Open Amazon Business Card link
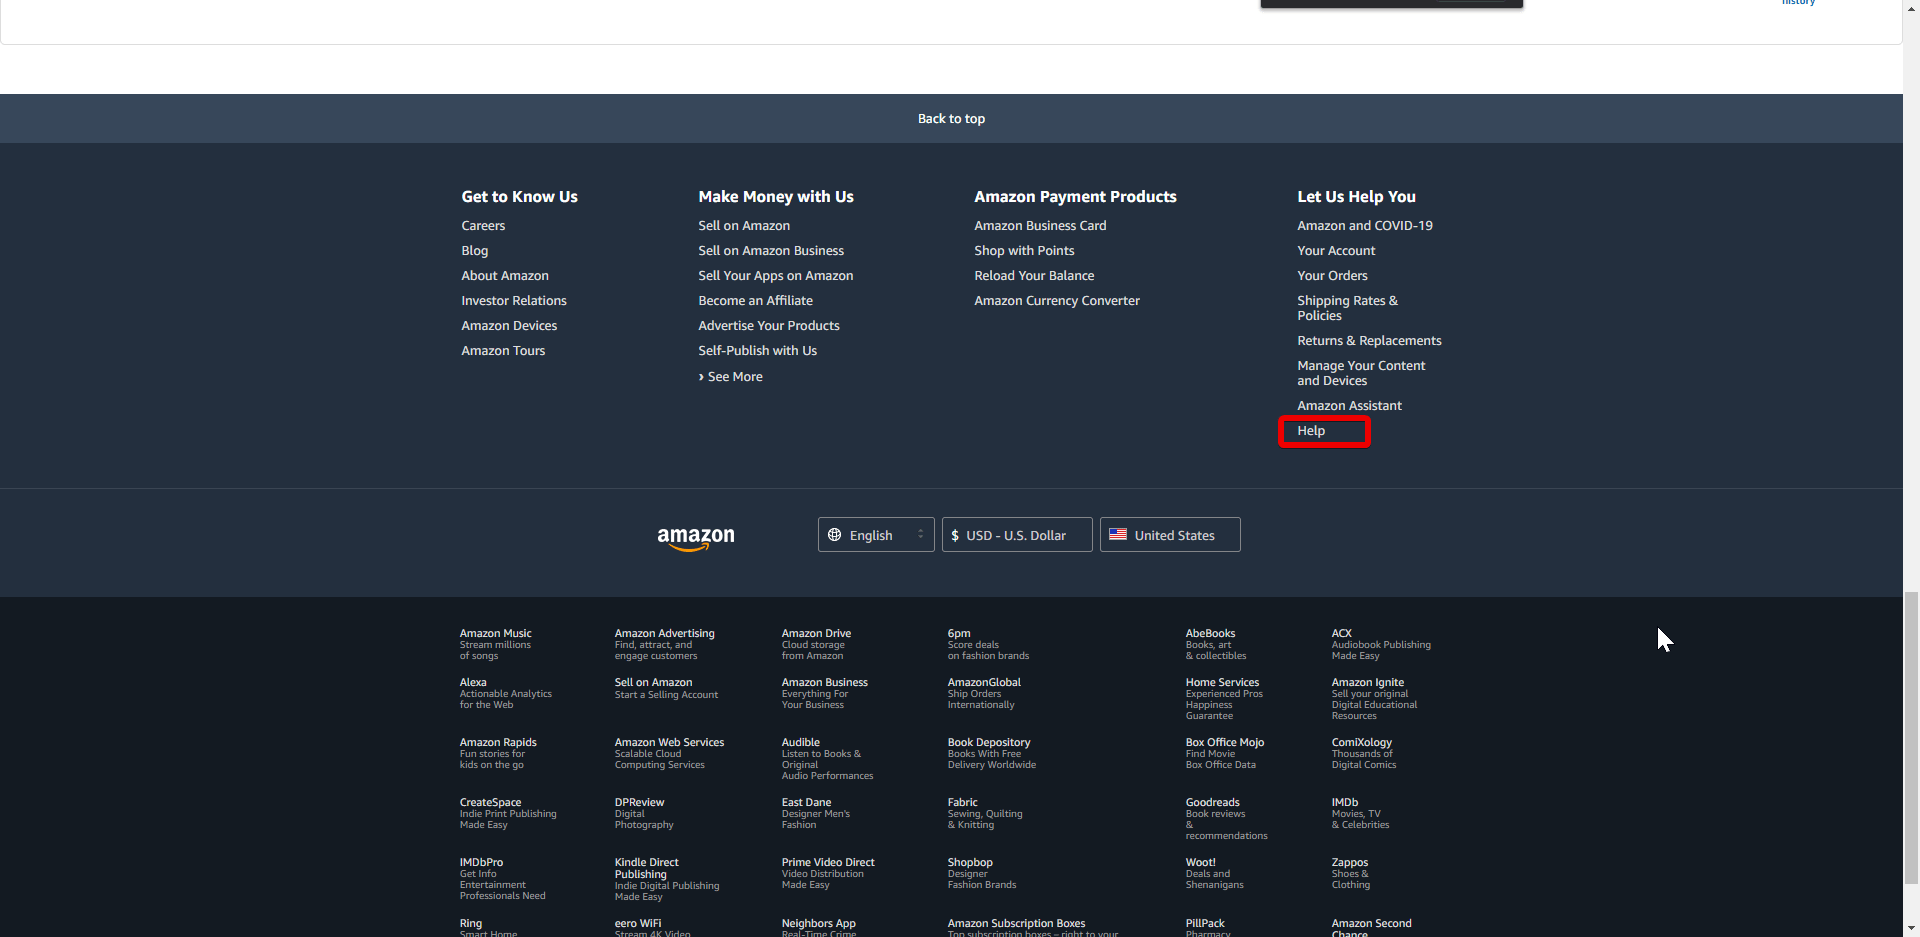Viewport: 1920px width, 937px height. [1040, 226]
